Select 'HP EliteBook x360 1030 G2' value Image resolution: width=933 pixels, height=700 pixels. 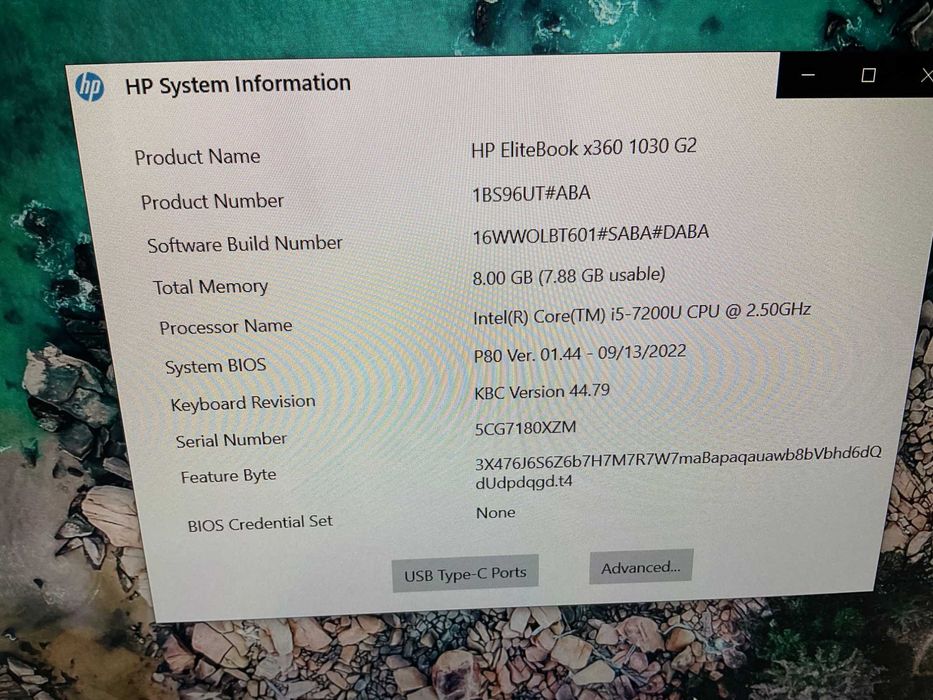tap(584, 148)
